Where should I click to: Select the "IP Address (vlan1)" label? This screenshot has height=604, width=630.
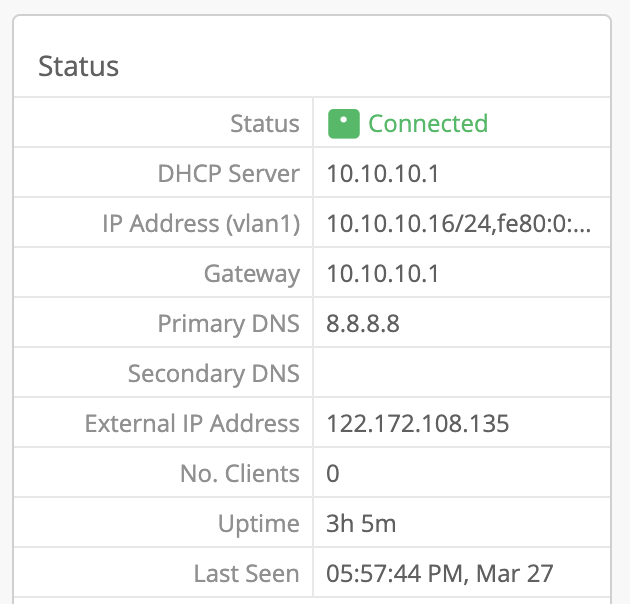click(201, 224)
